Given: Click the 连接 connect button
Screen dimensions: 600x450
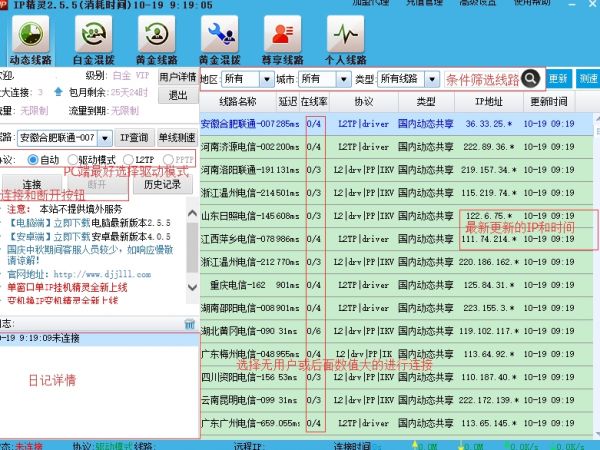Looking at the screenshot, I should pos(32,184).
